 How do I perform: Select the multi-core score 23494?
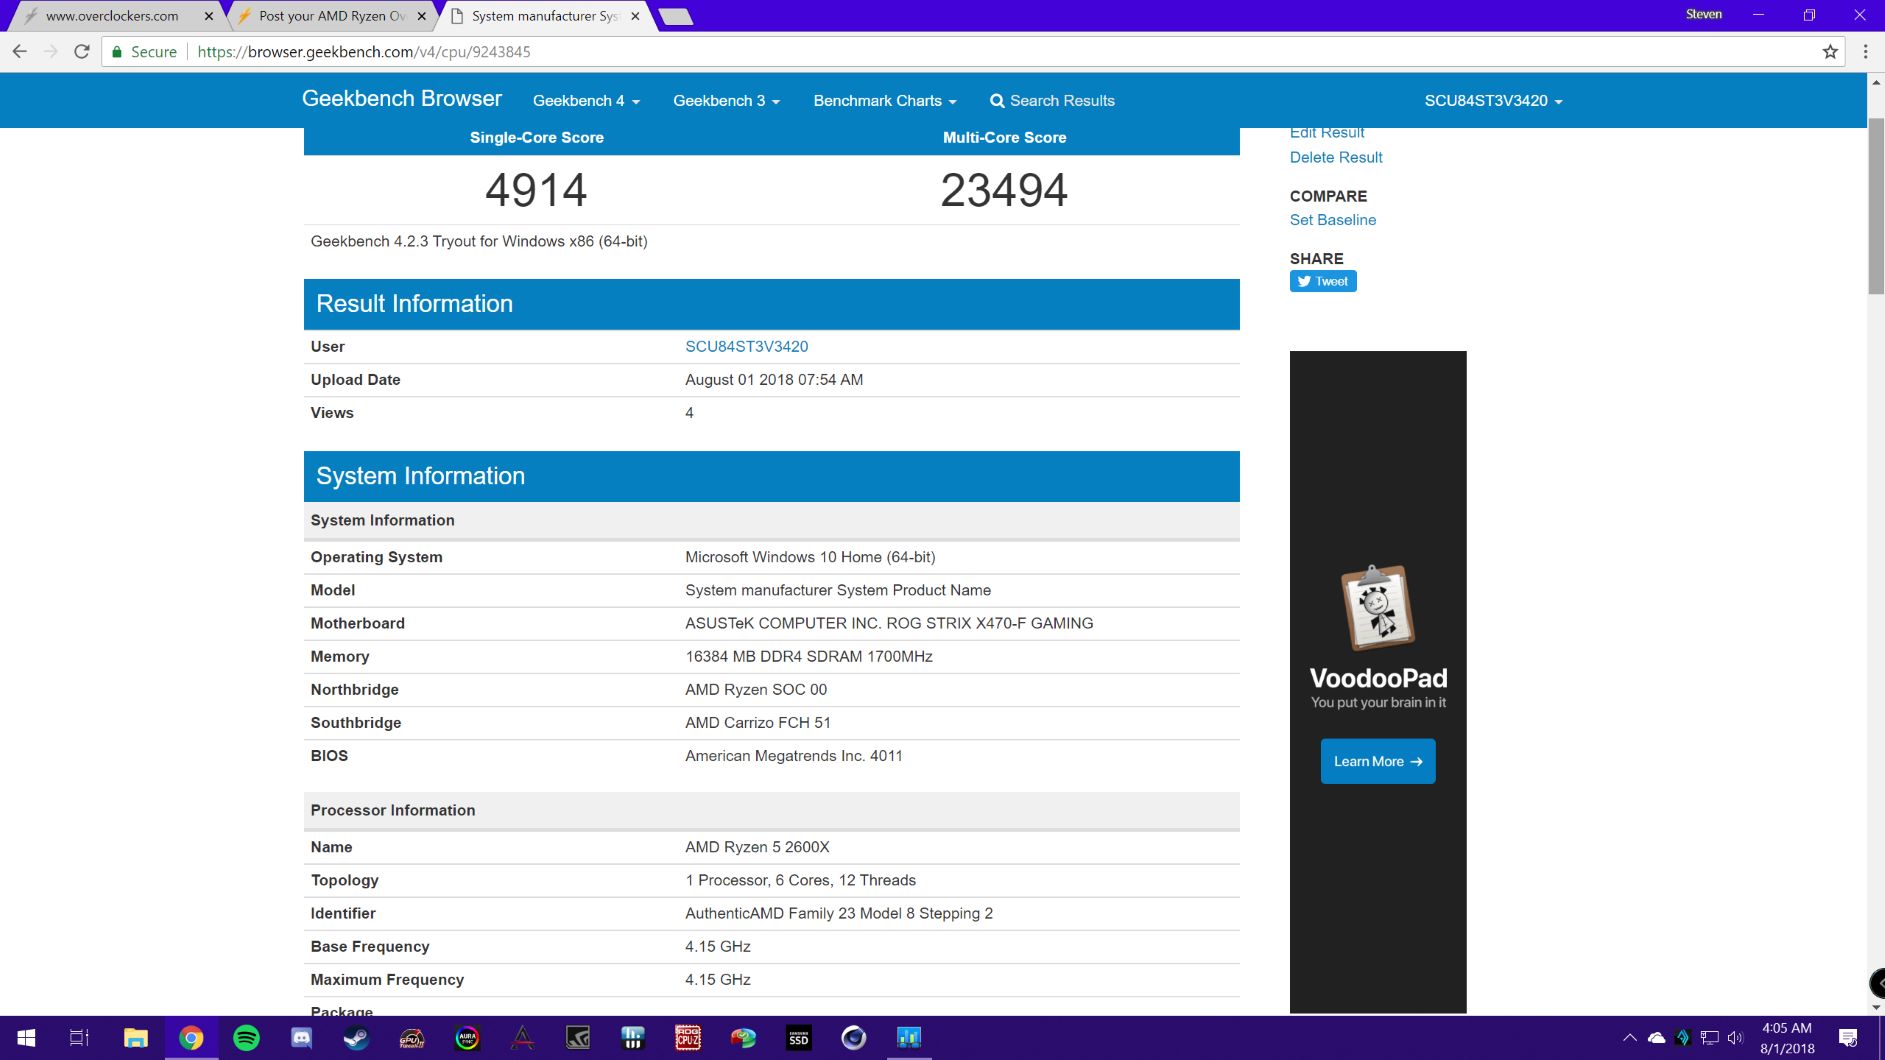pos(1004,190)
